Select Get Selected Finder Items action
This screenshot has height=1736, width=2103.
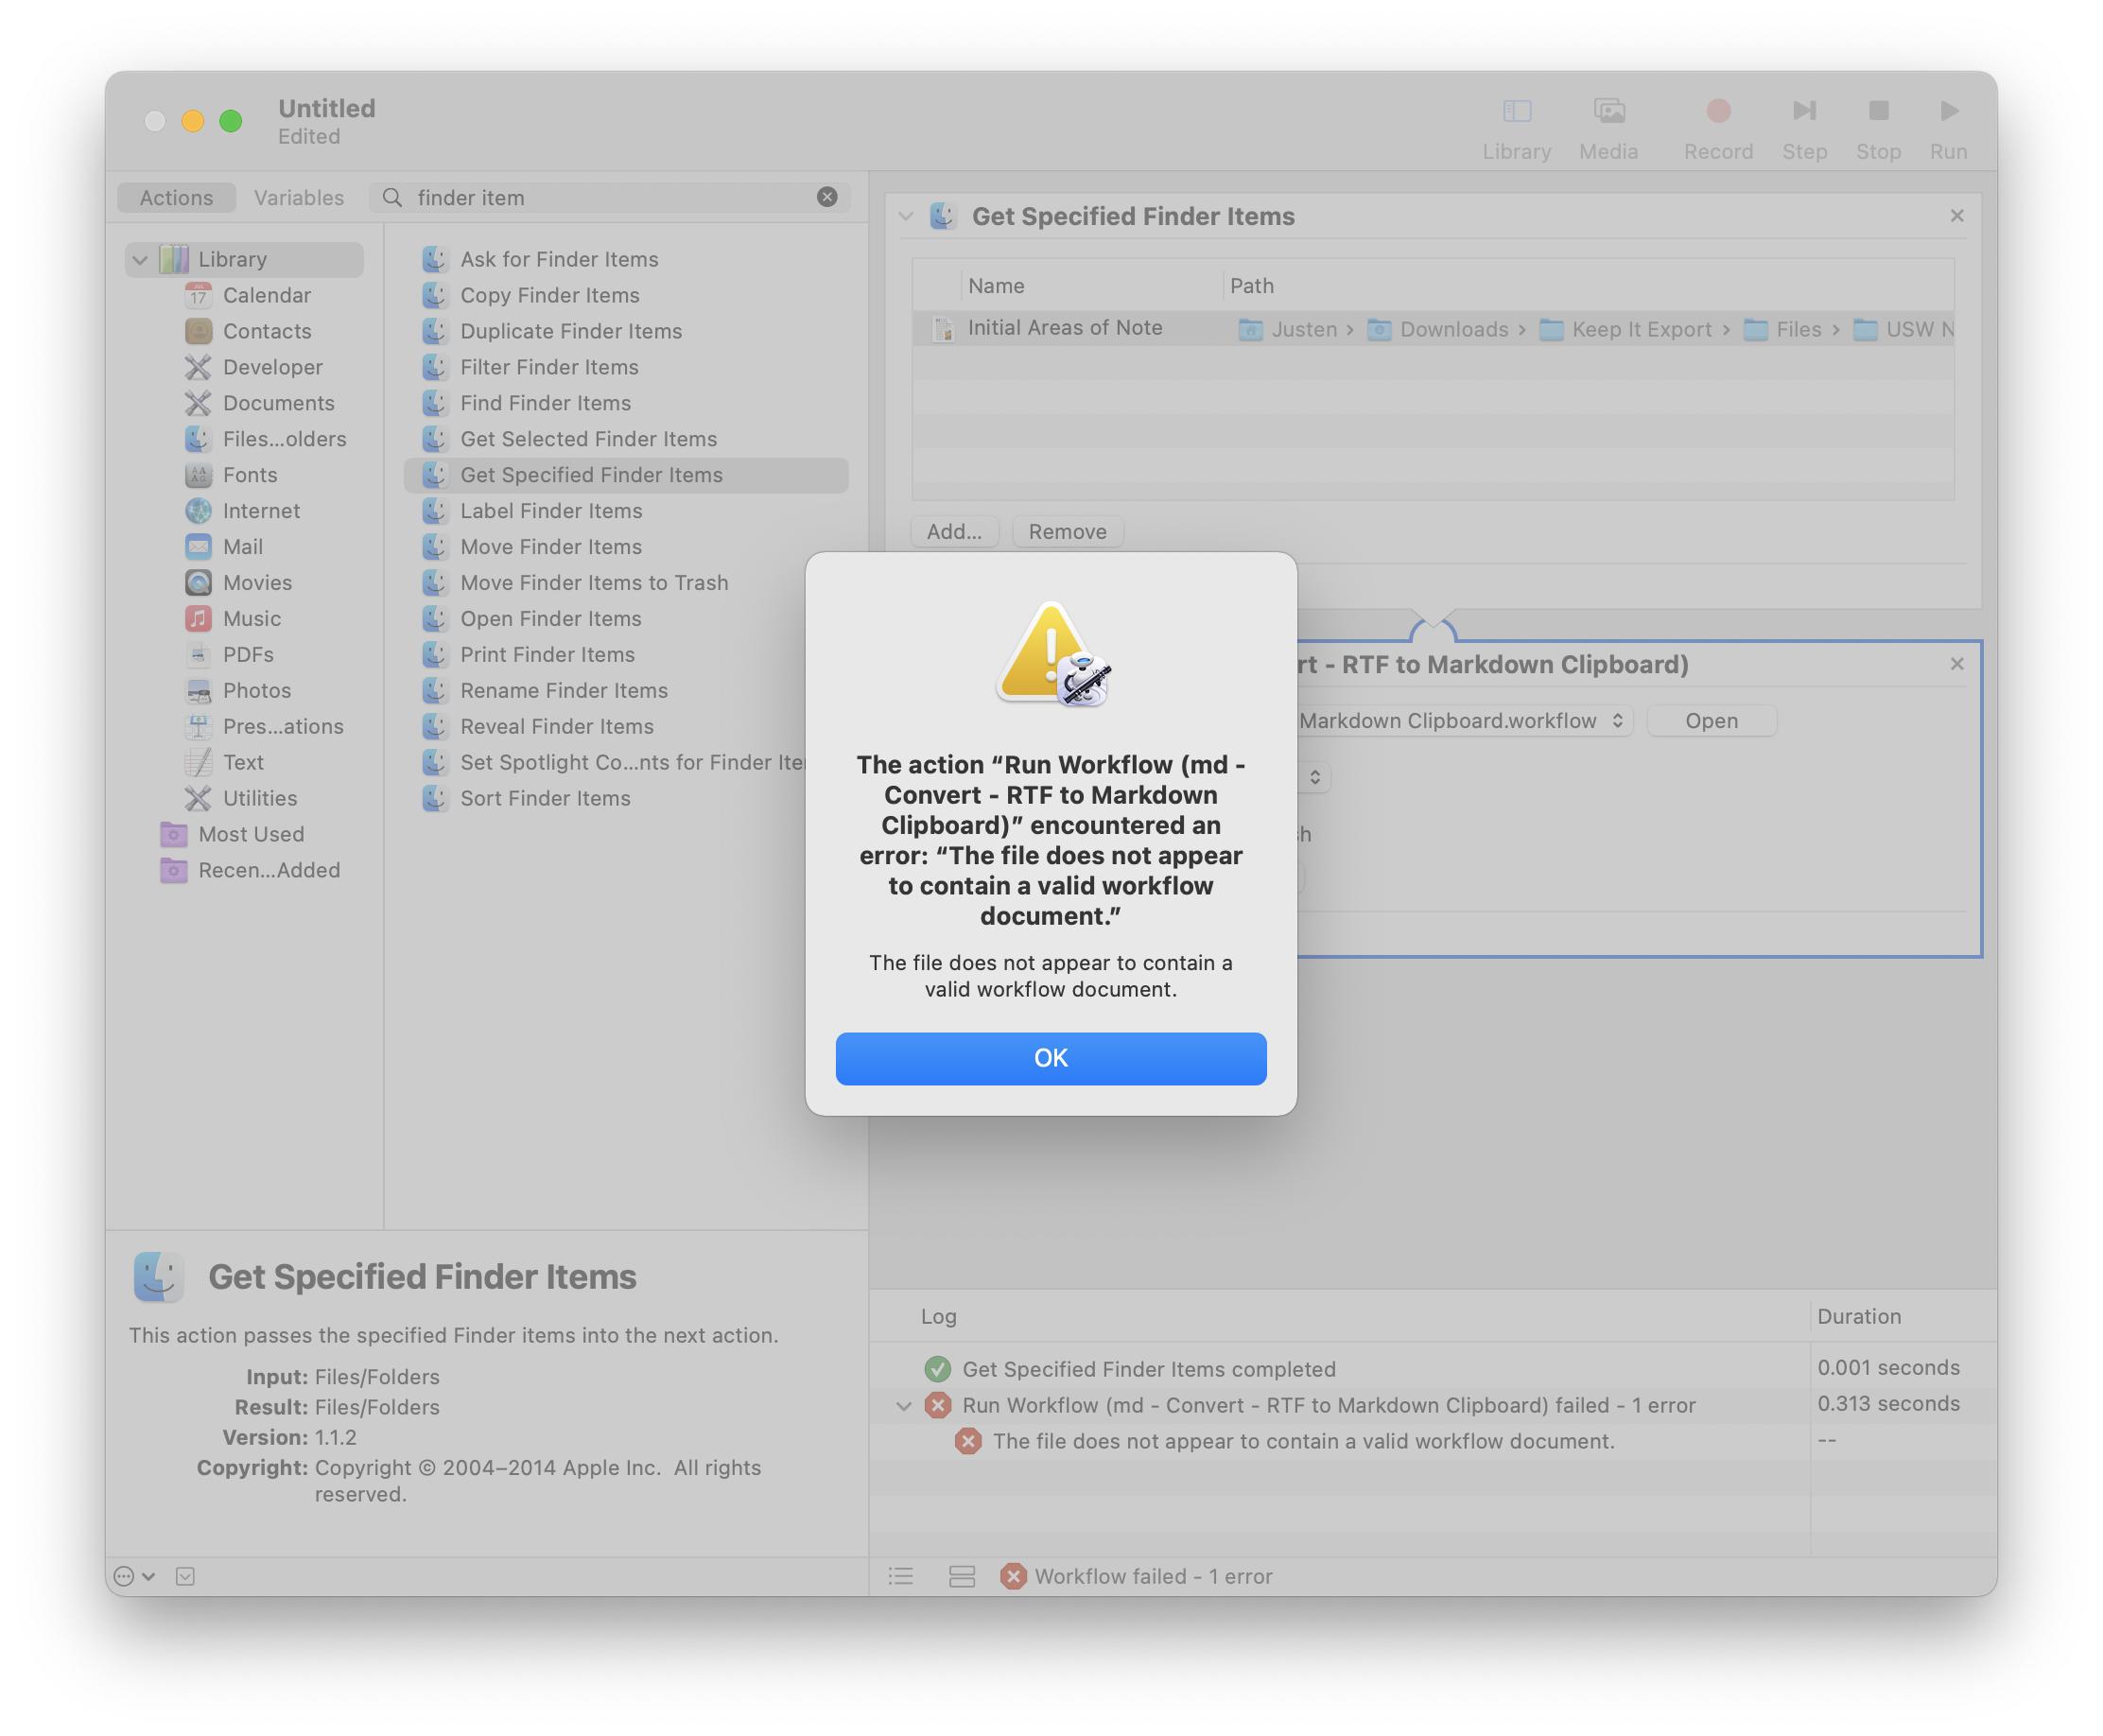click(588, 440)
